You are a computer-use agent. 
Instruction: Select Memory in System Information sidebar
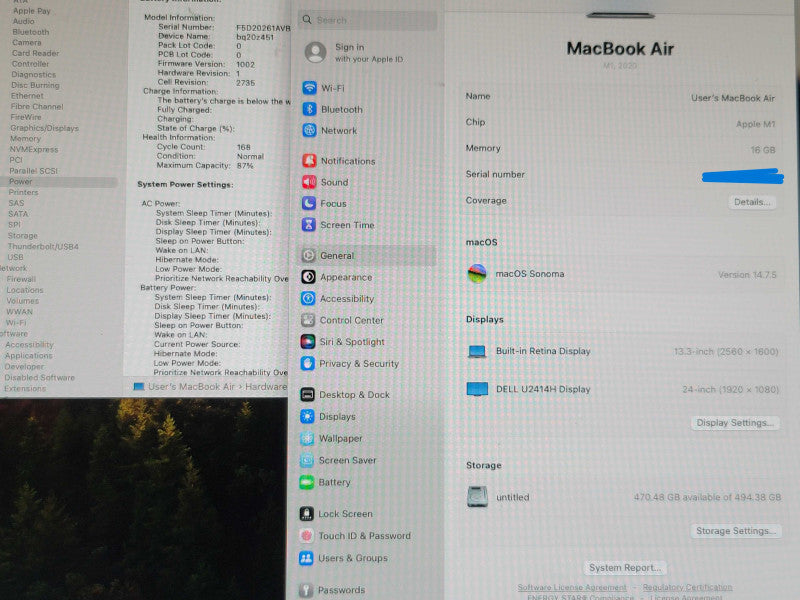point(25,139)
